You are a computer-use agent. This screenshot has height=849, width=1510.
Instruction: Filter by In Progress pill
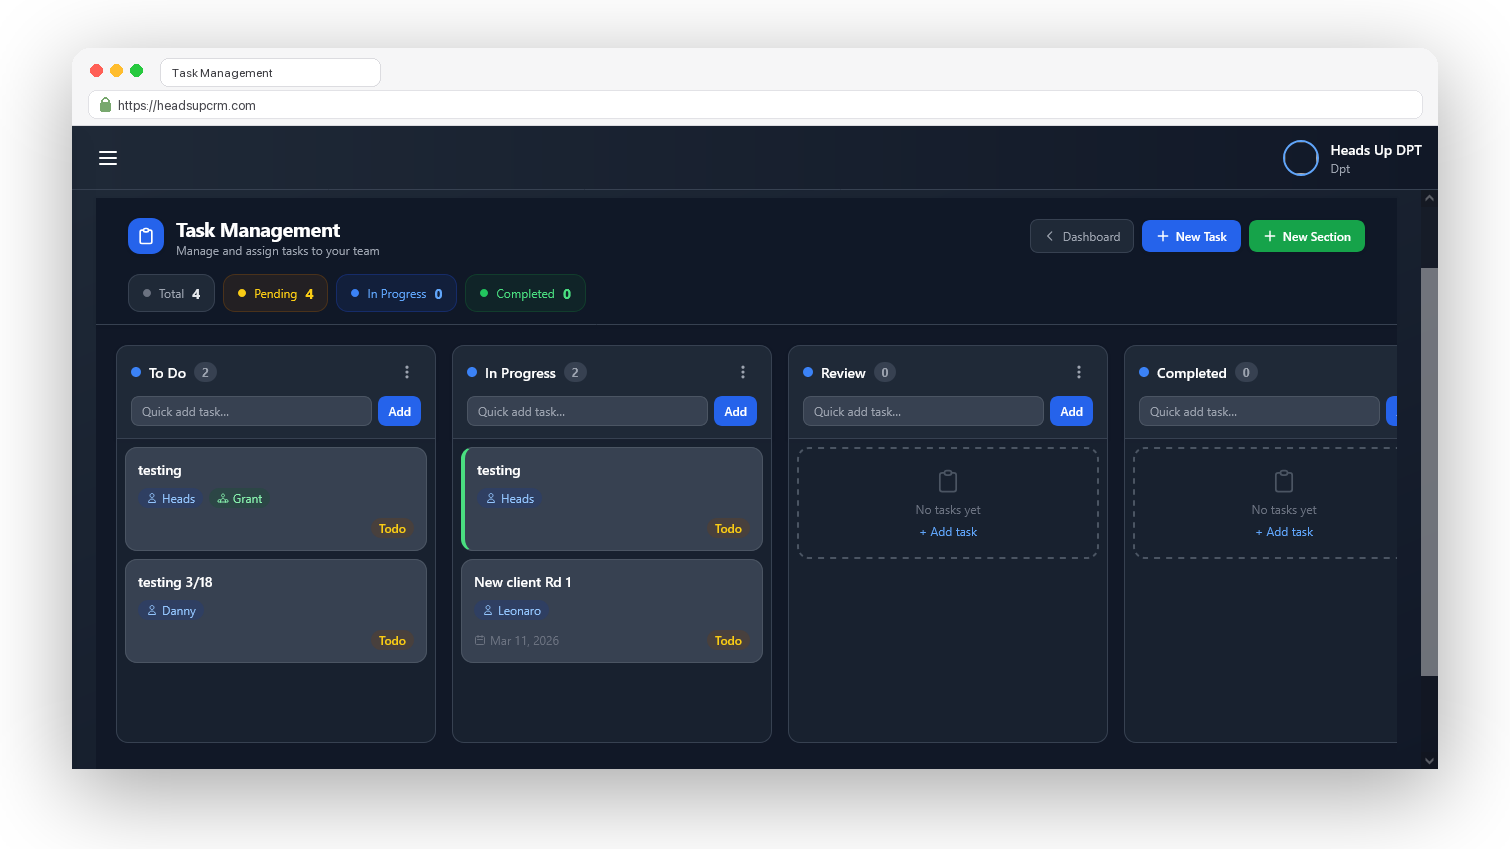point(396,293)
